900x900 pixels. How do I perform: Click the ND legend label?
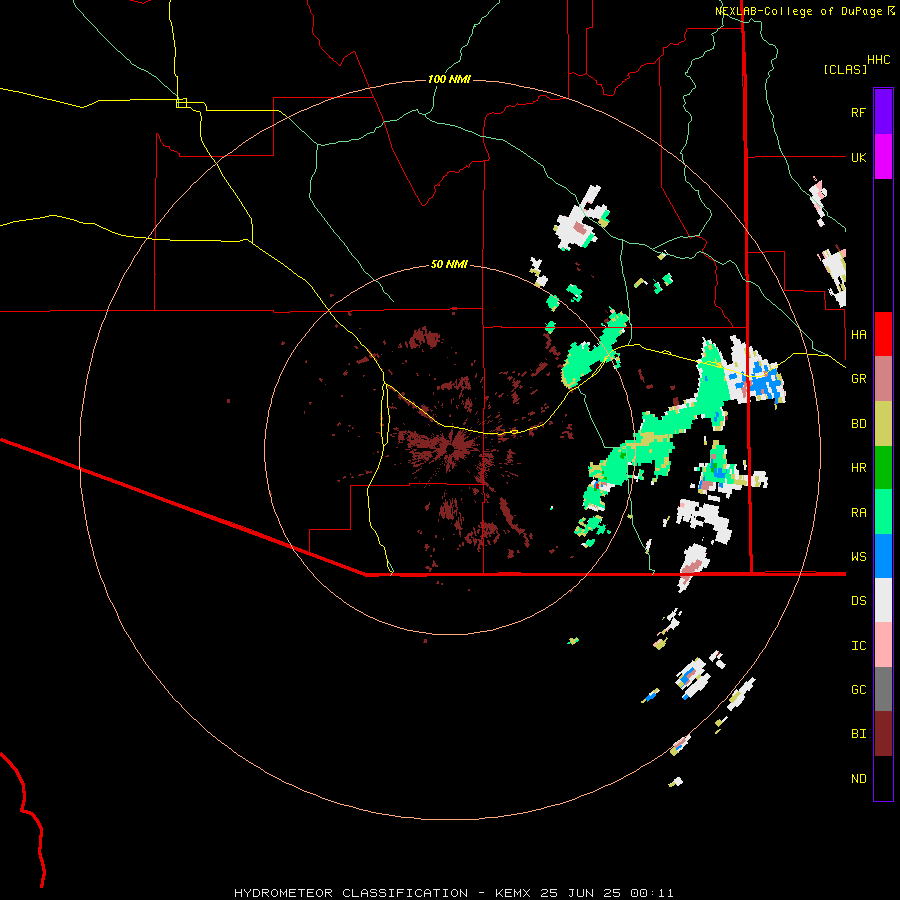click(x=858, y=779)
